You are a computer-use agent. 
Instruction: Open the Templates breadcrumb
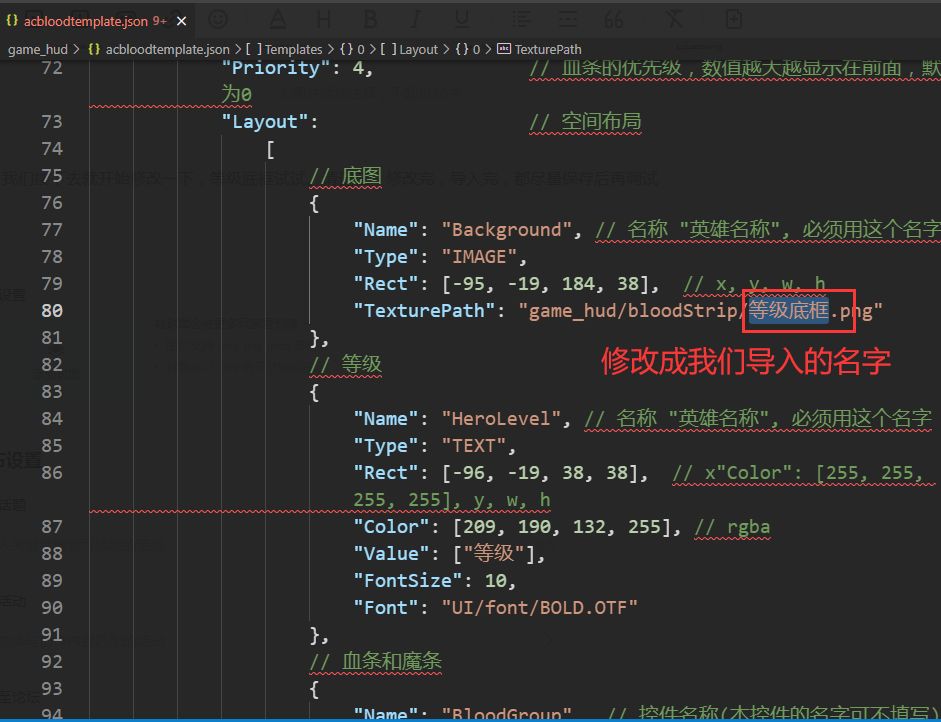[293, 49]
